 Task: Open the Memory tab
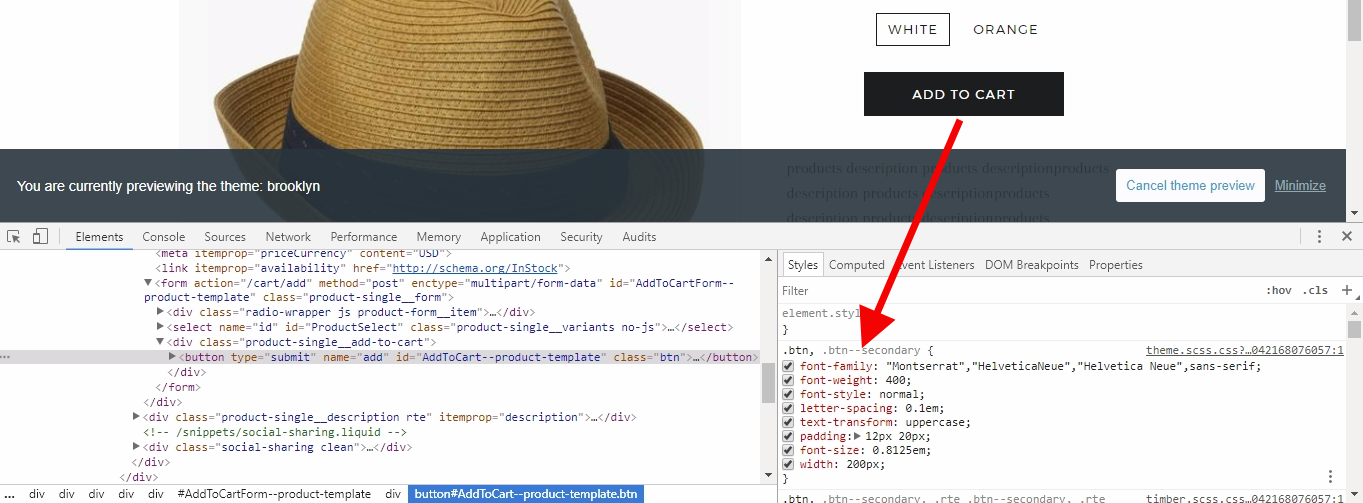click(x=439, y=237)
